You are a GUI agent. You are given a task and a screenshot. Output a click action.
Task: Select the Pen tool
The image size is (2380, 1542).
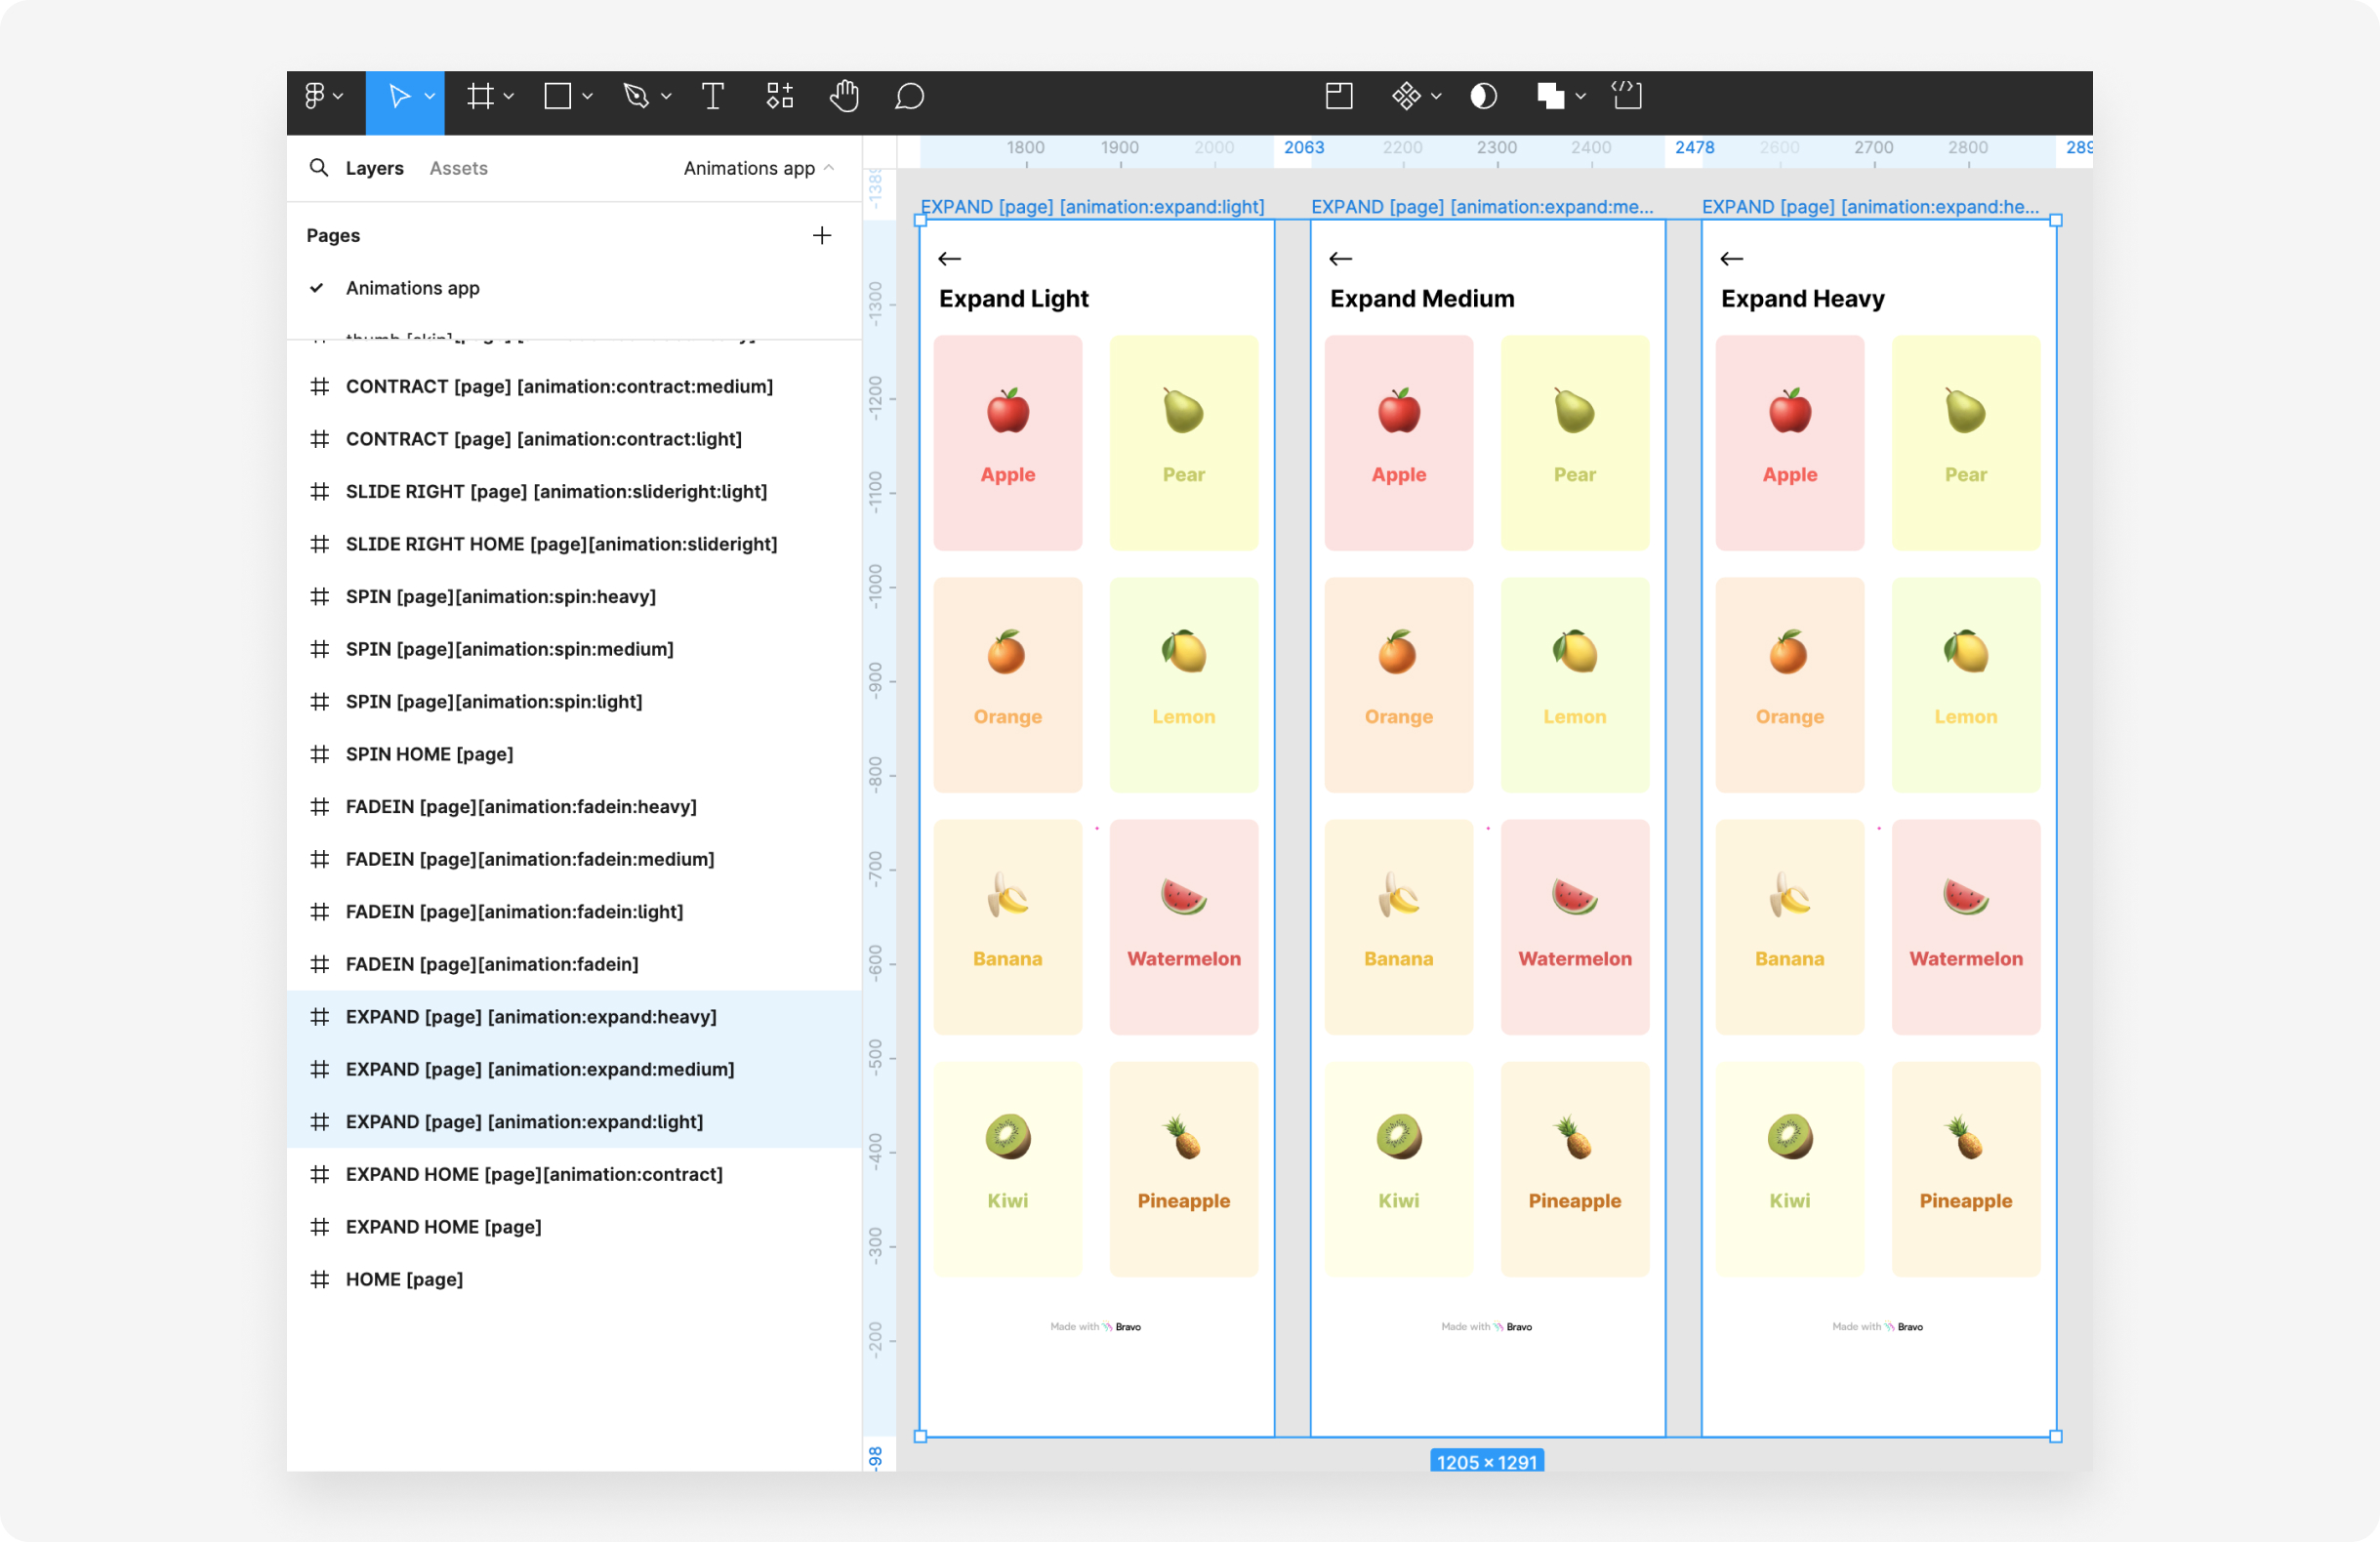point(636,97)
